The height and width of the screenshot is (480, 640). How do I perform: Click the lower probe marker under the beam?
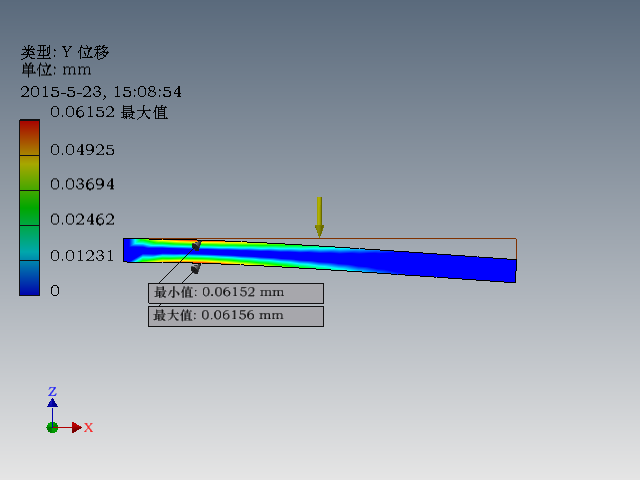[x=196, y=268]
